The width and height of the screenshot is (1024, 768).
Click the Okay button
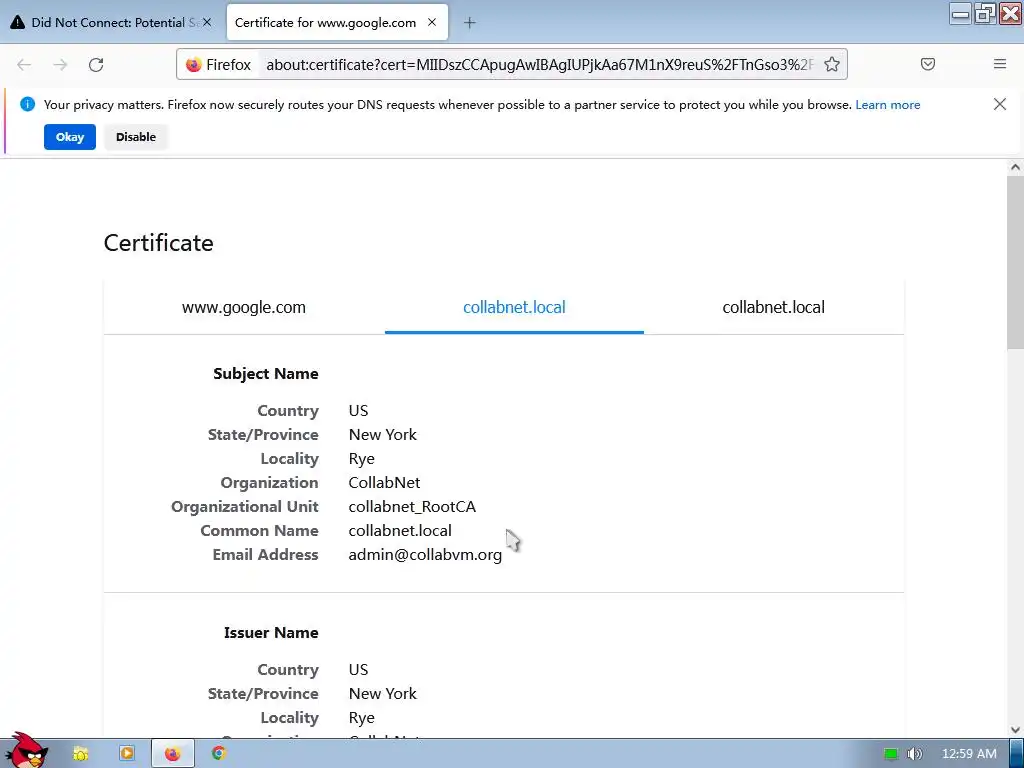pyautogui.click(x=70, y=137)
